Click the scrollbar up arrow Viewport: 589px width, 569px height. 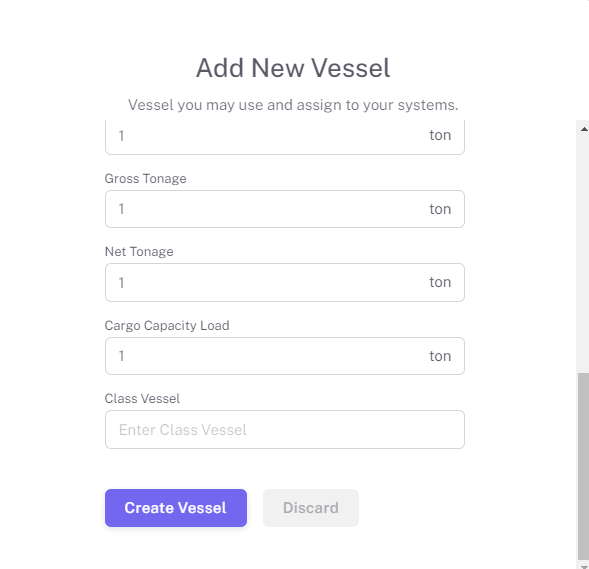(x=584, y=129)
